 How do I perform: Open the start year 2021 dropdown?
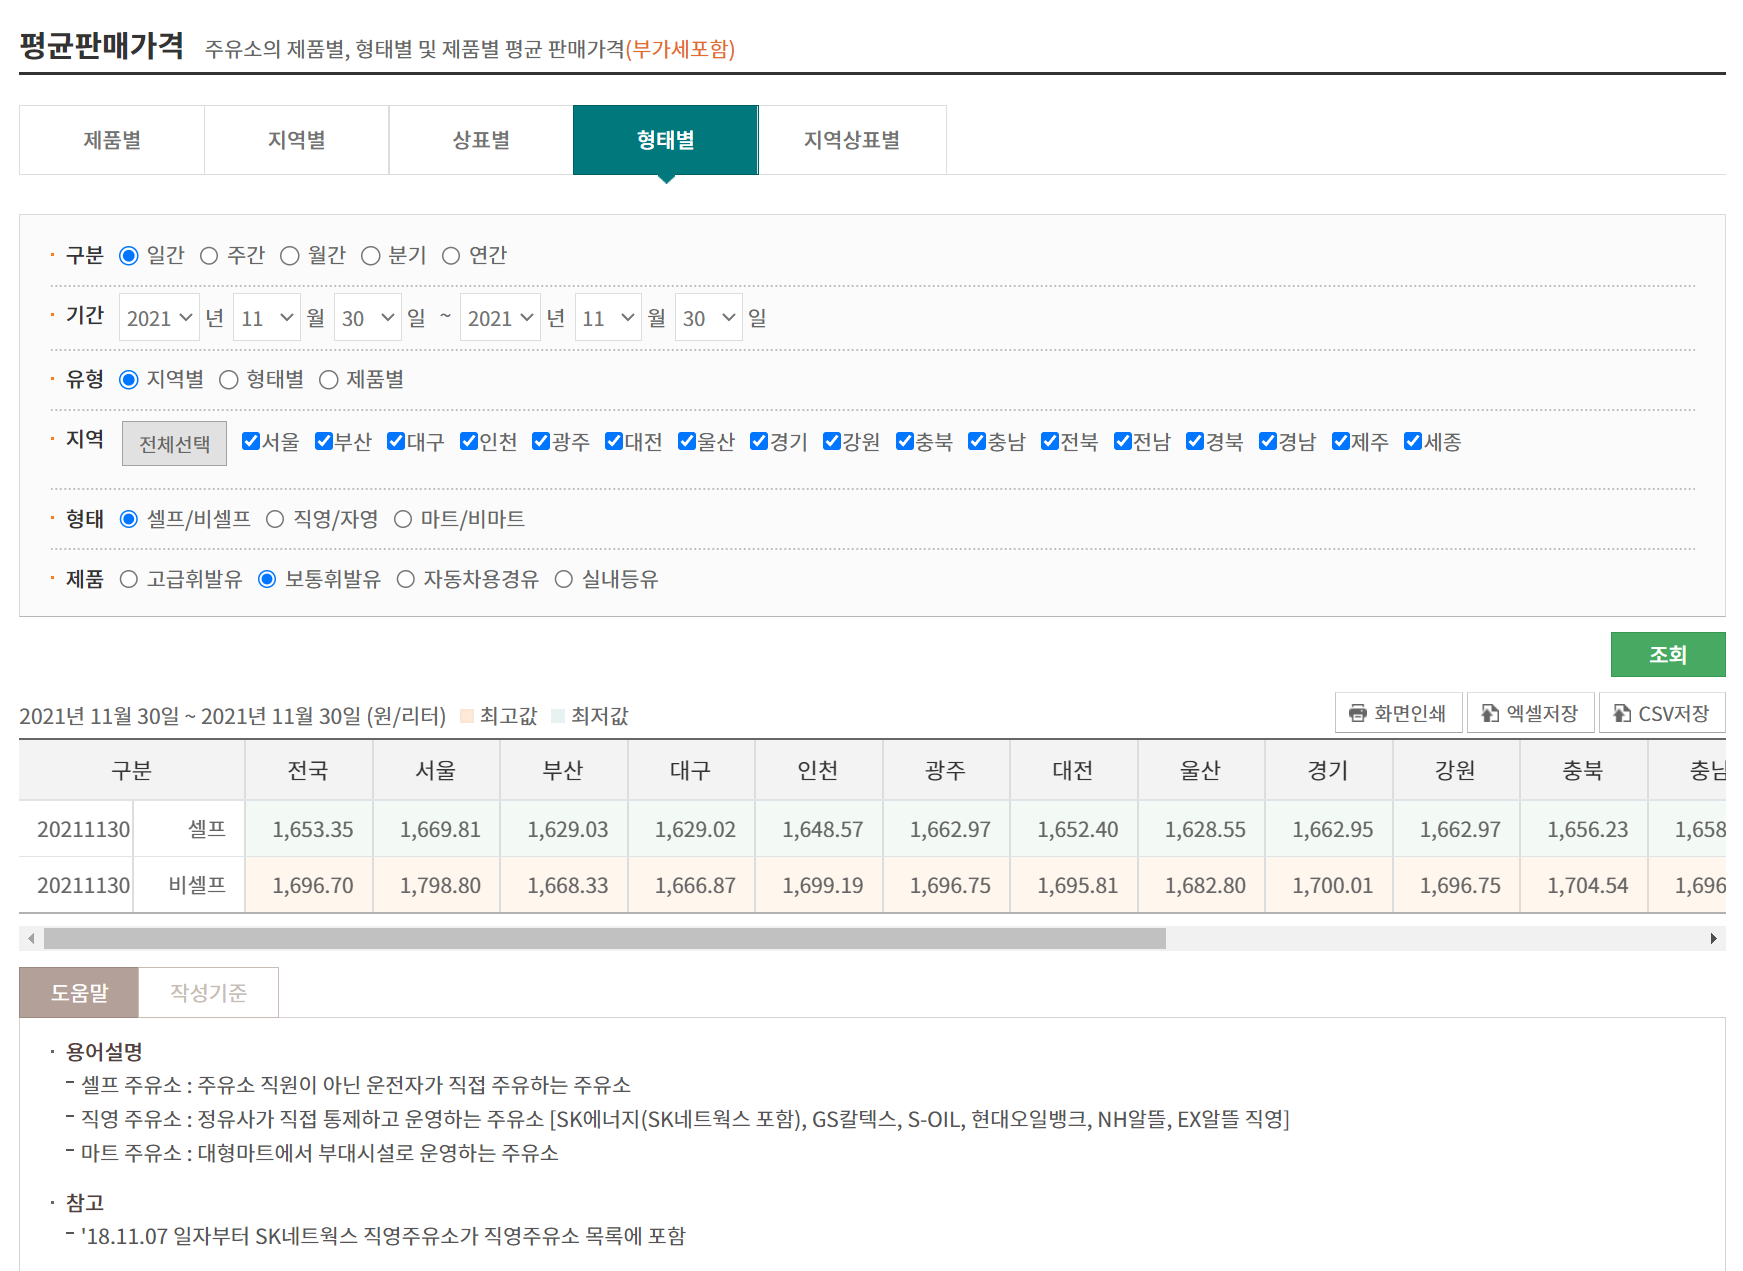[159, 318]
